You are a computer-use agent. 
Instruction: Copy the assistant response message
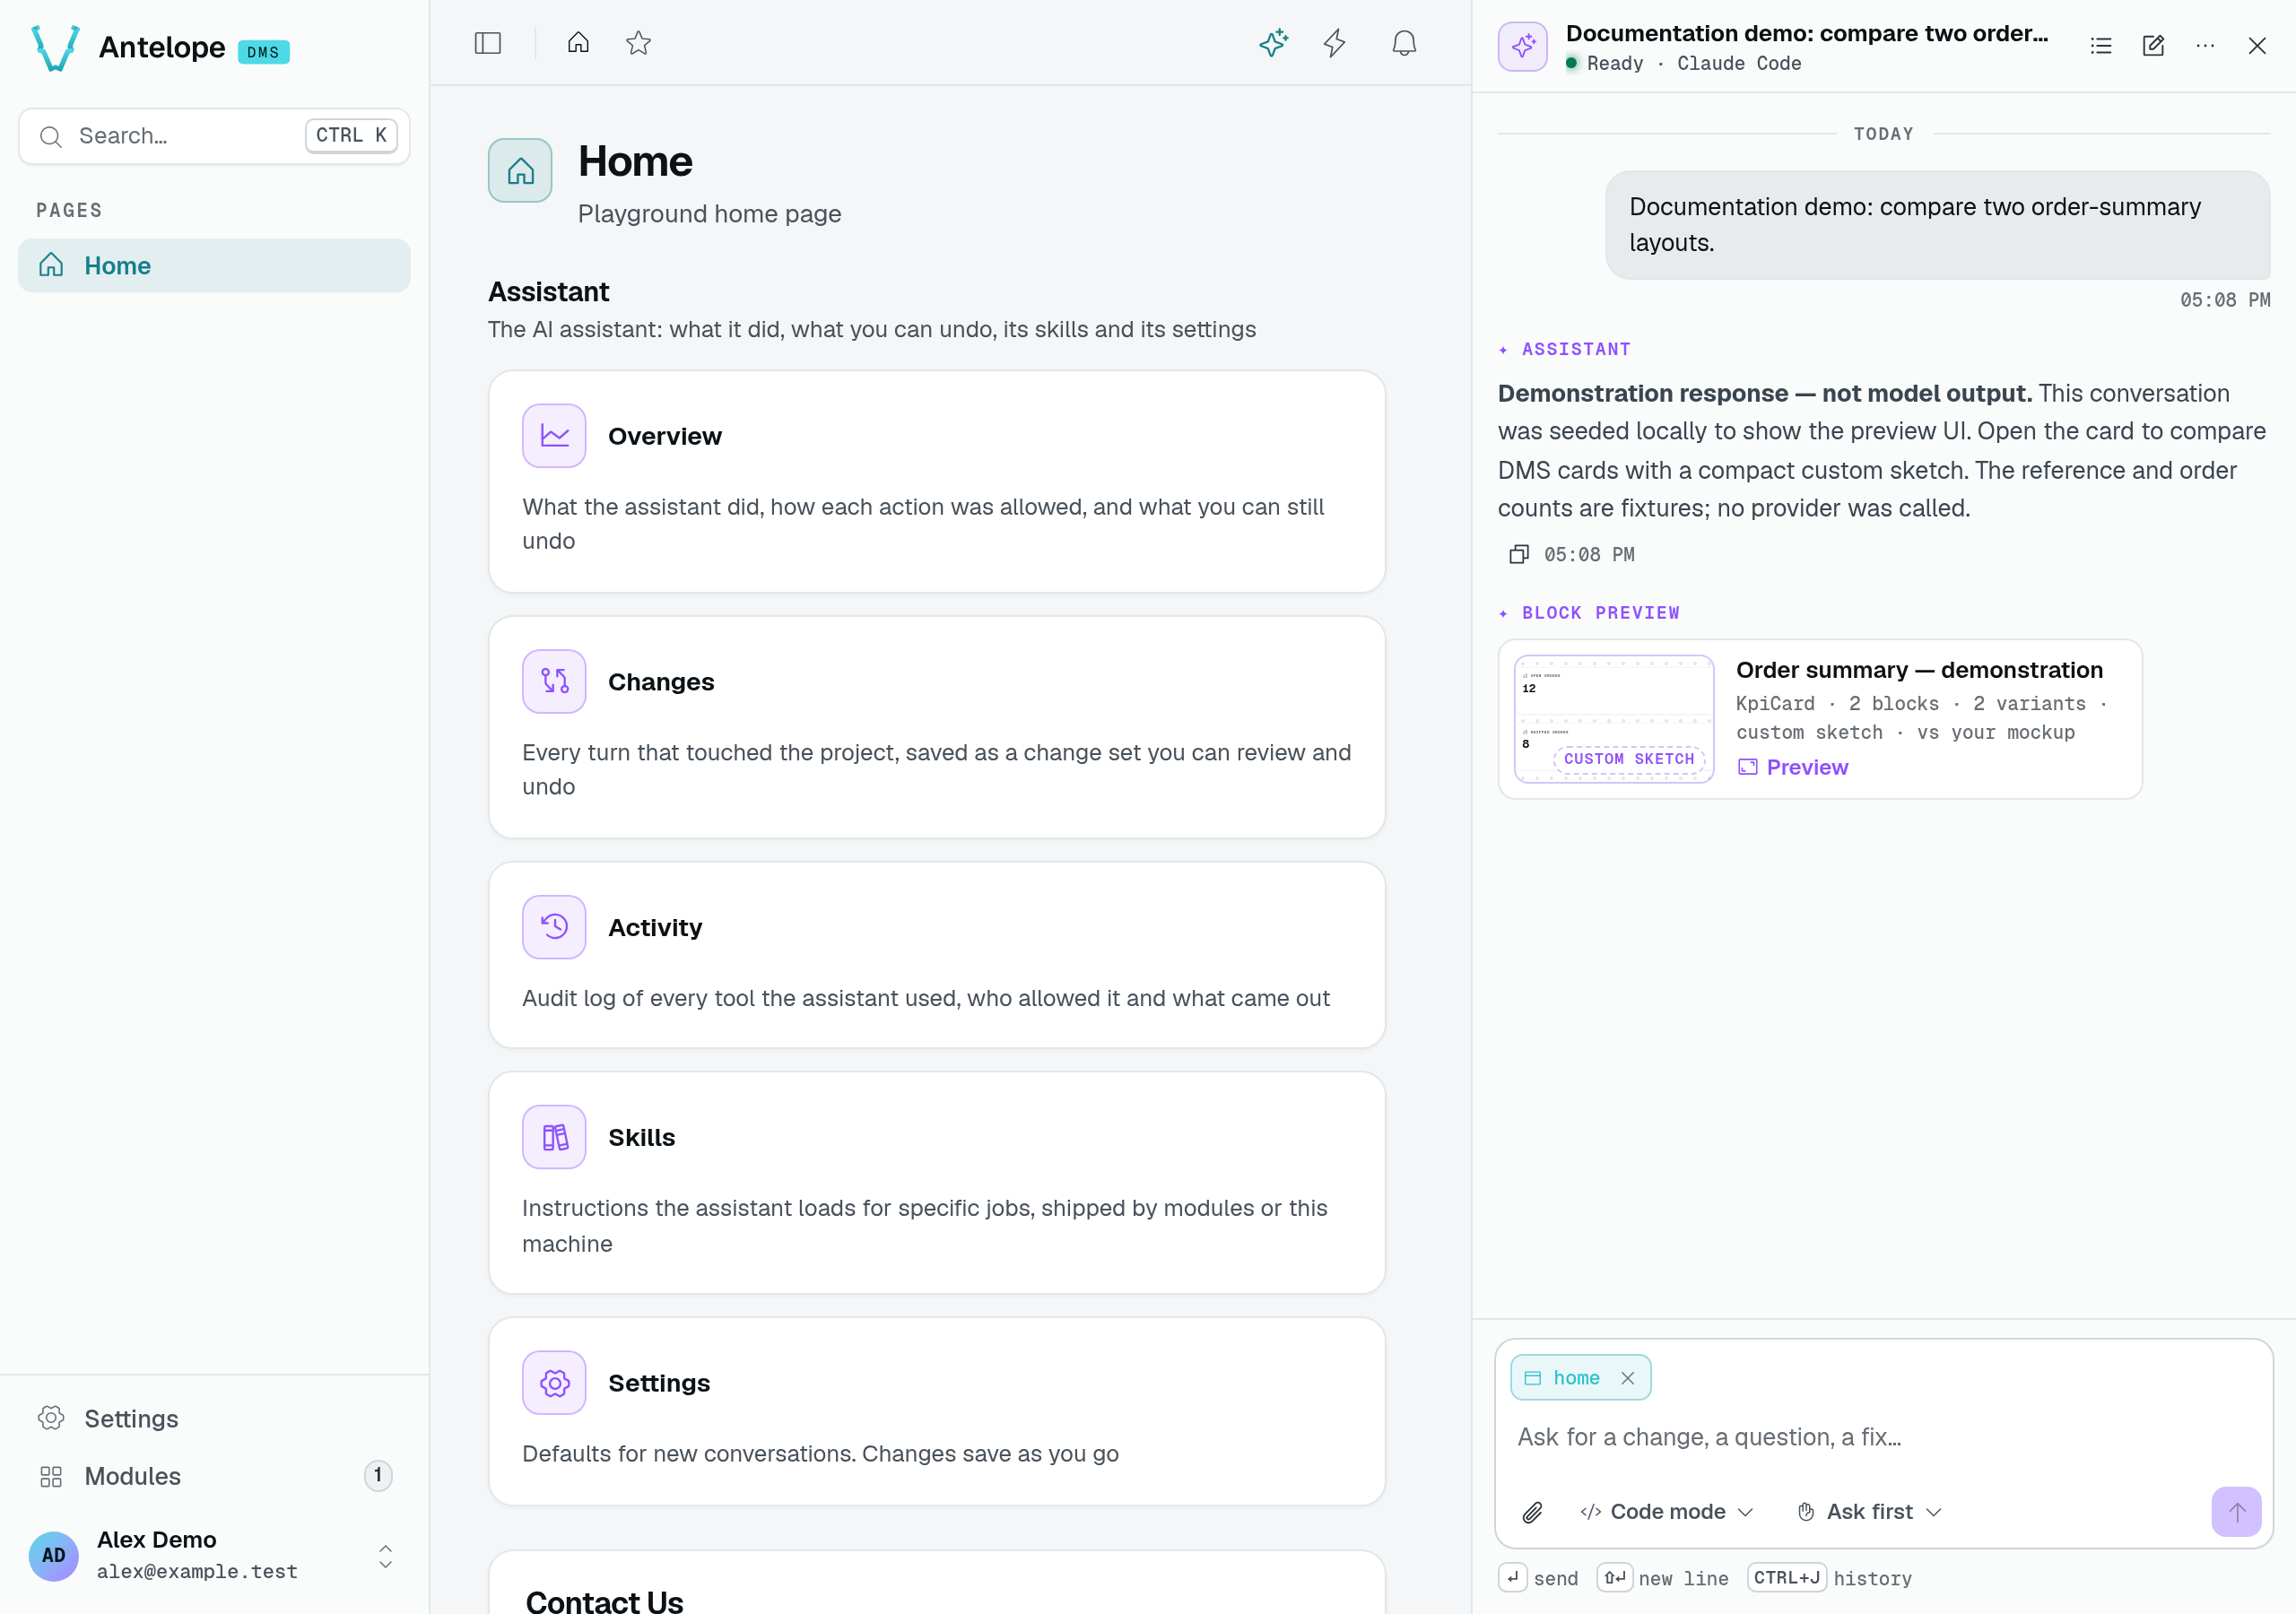coord(1519,554)
